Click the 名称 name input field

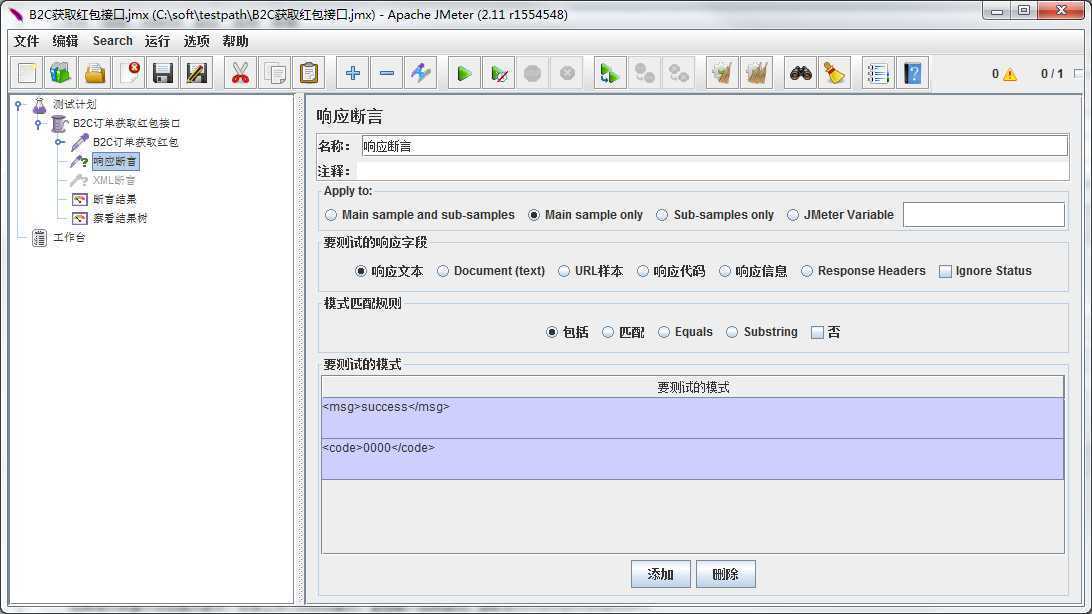(715, 146)
